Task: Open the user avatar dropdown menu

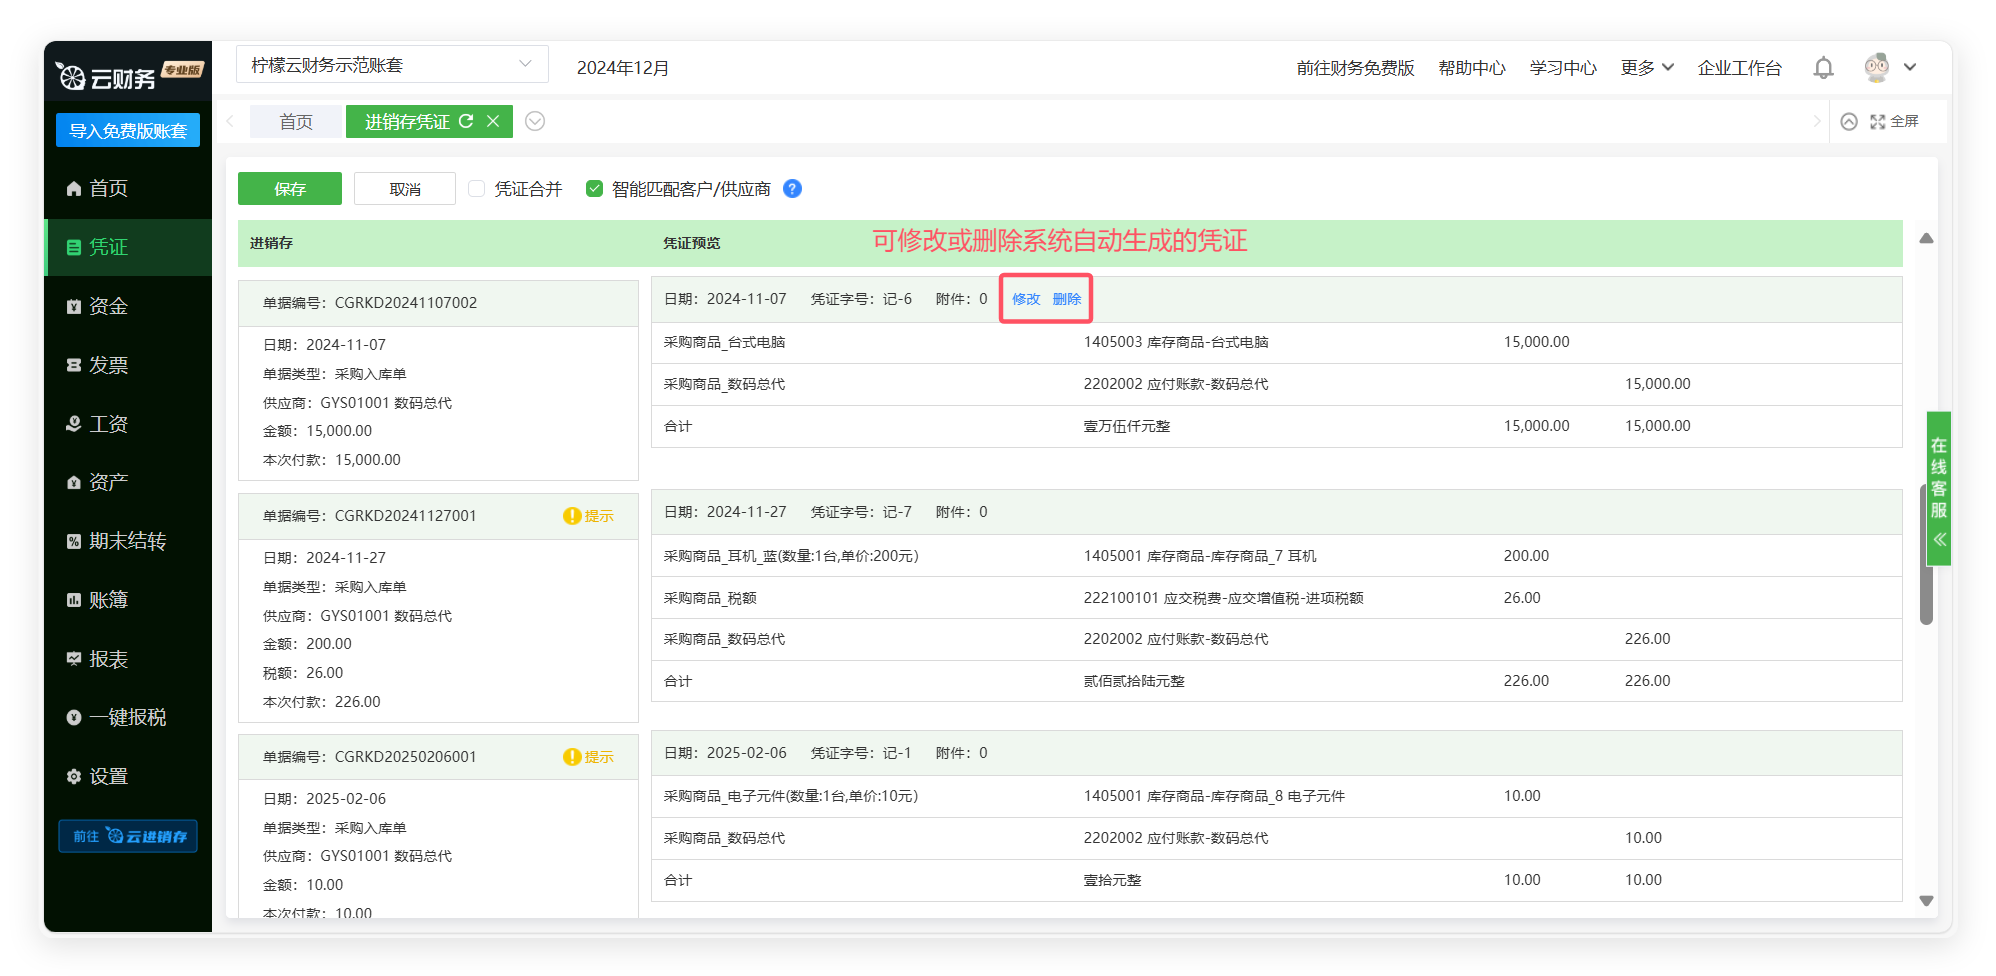Action: click(x=1890, y=68)
